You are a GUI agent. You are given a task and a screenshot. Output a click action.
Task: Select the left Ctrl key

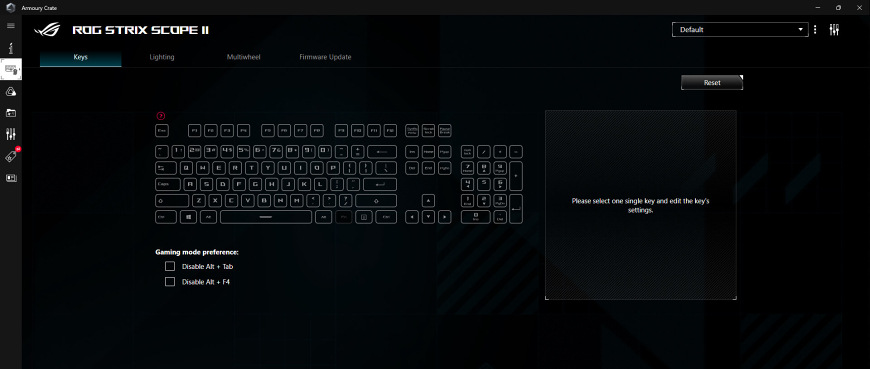point(166,217)
